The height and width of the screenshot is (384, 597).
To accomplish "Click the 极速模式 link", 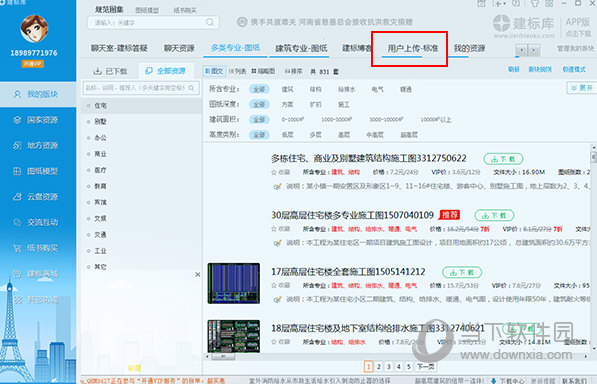I will [x=574, y=69].
